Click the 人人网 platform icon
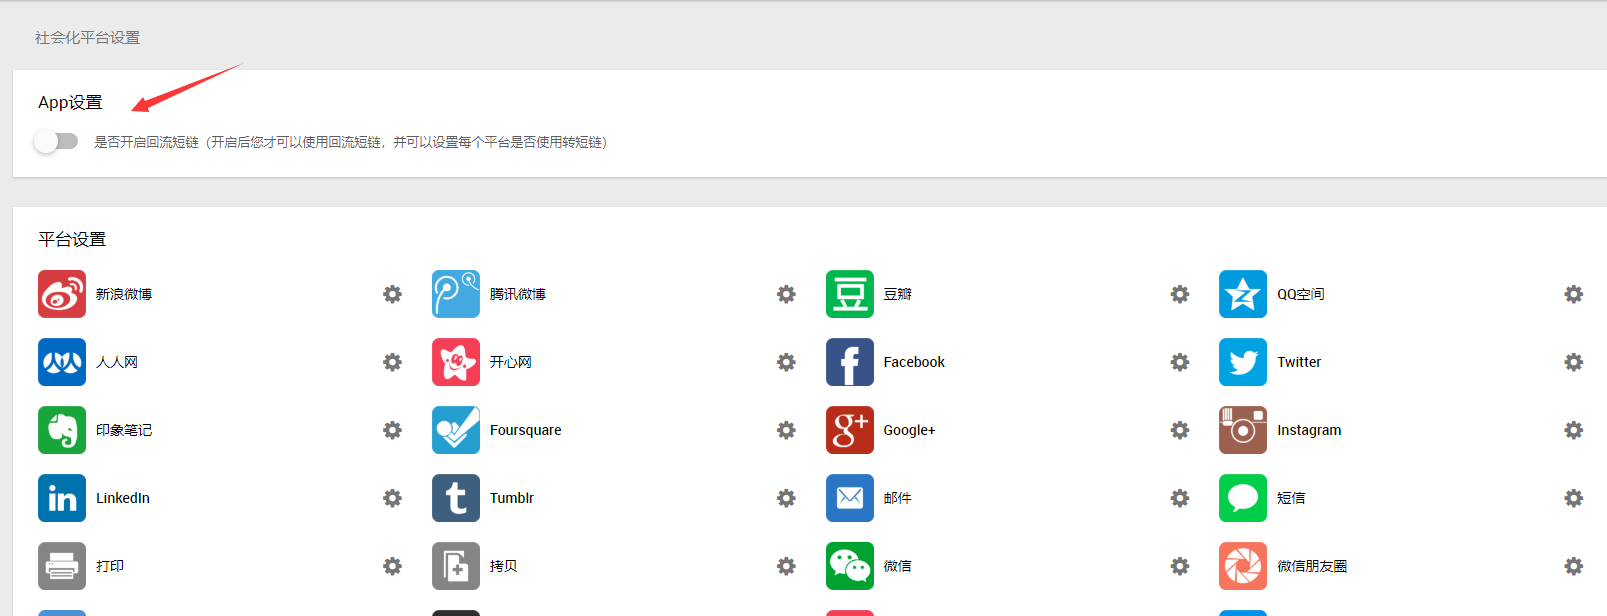 (62, 362)
